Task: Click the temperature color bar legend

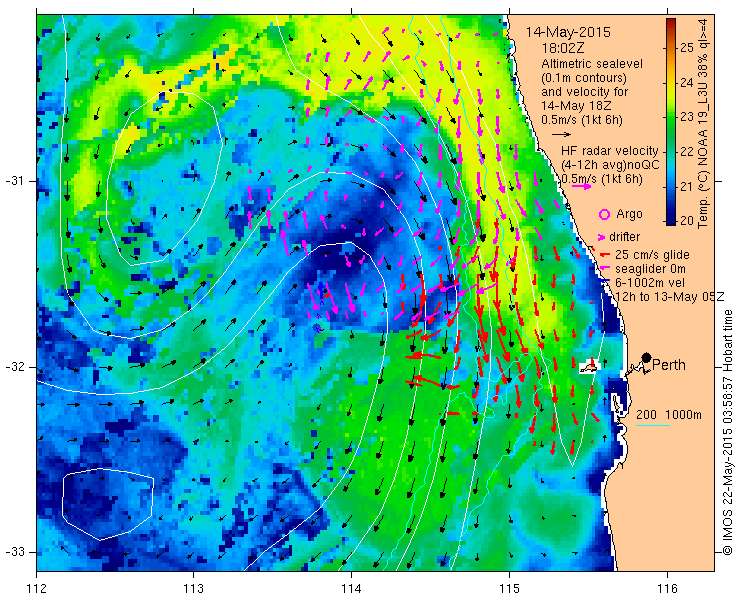Action: pos(671,121)
